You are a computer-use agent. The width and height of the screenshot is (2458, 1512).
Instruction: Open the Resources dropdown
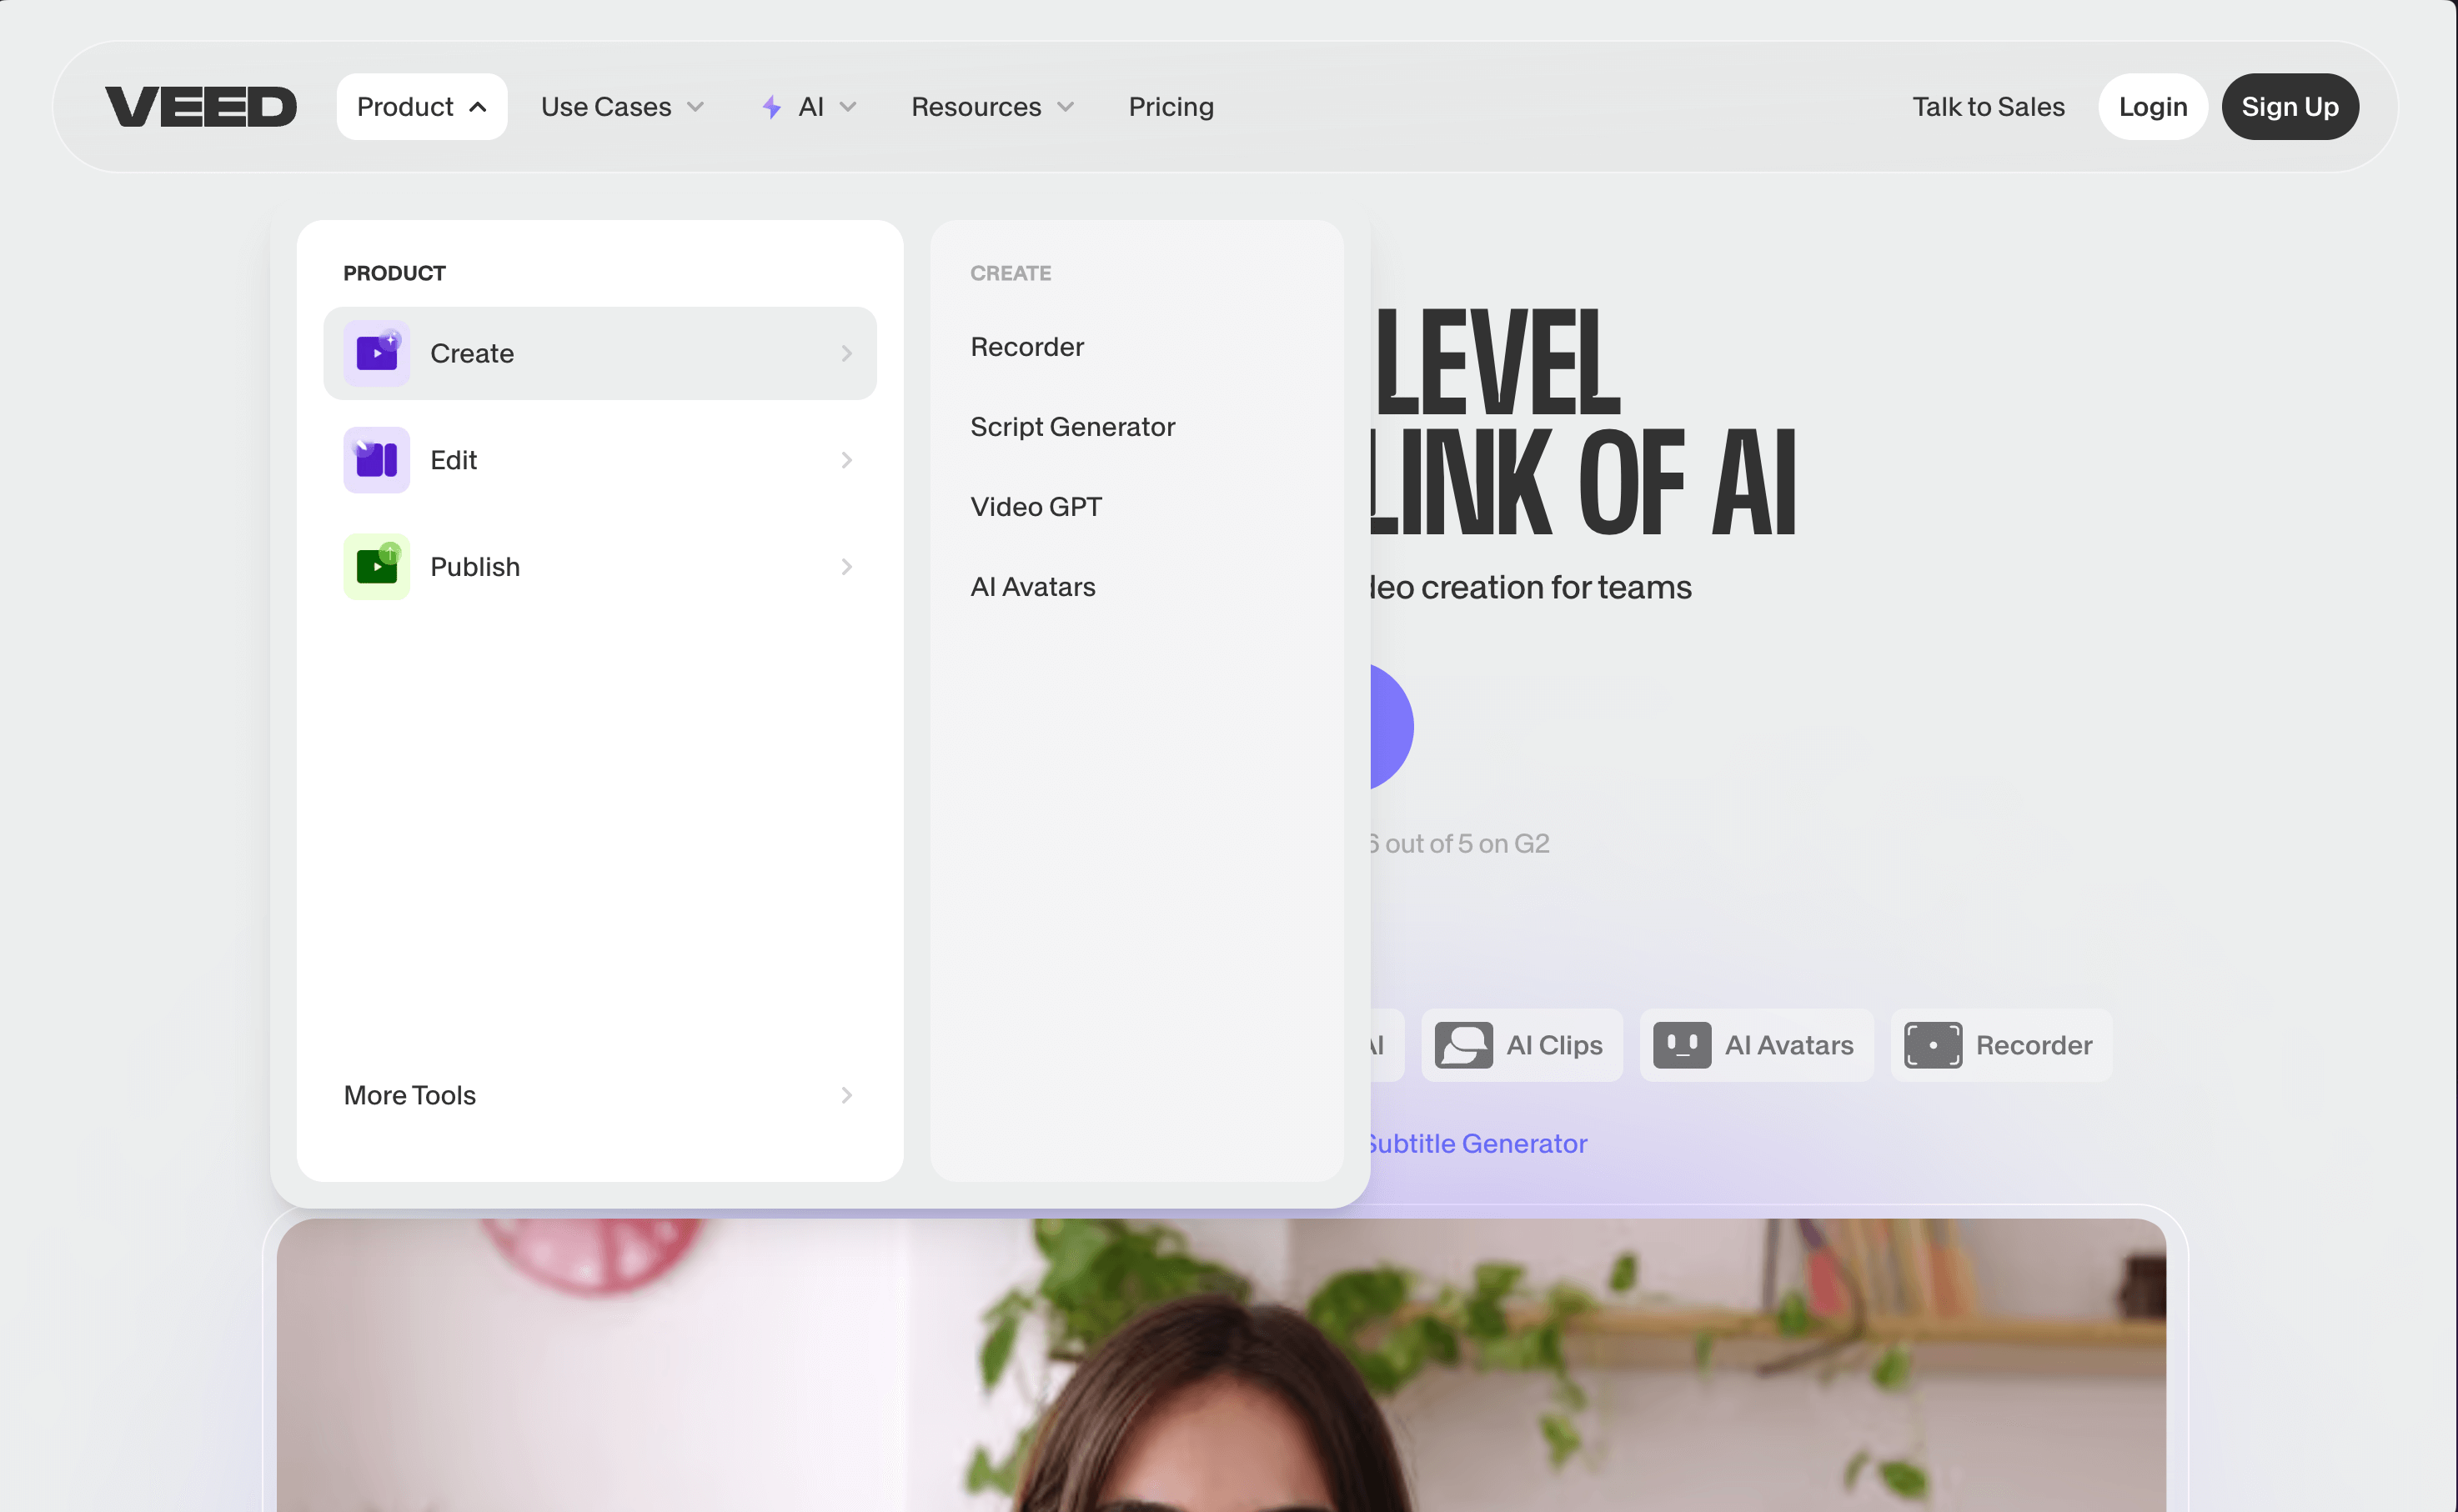coord(992,107)
